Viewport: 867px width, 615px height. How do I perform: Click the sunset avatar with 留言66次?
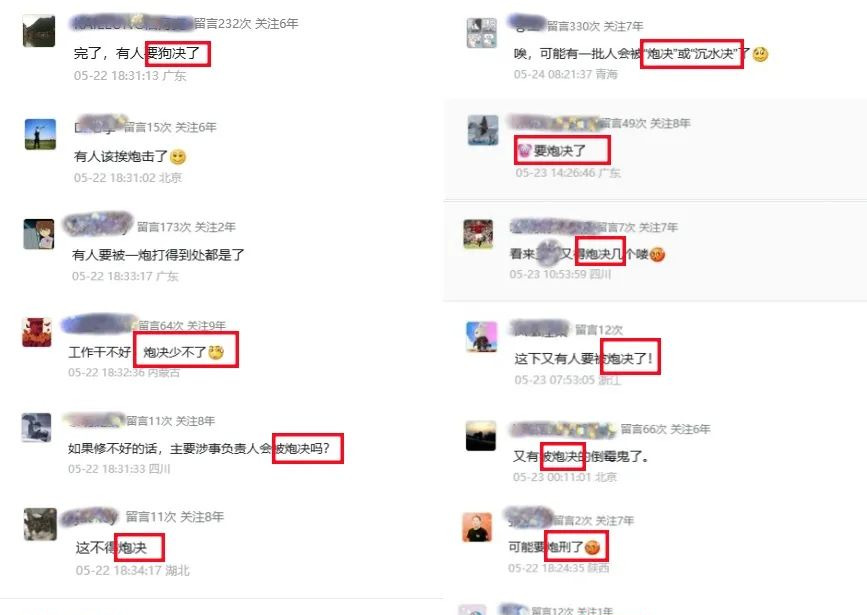click(x=480, y=436)
